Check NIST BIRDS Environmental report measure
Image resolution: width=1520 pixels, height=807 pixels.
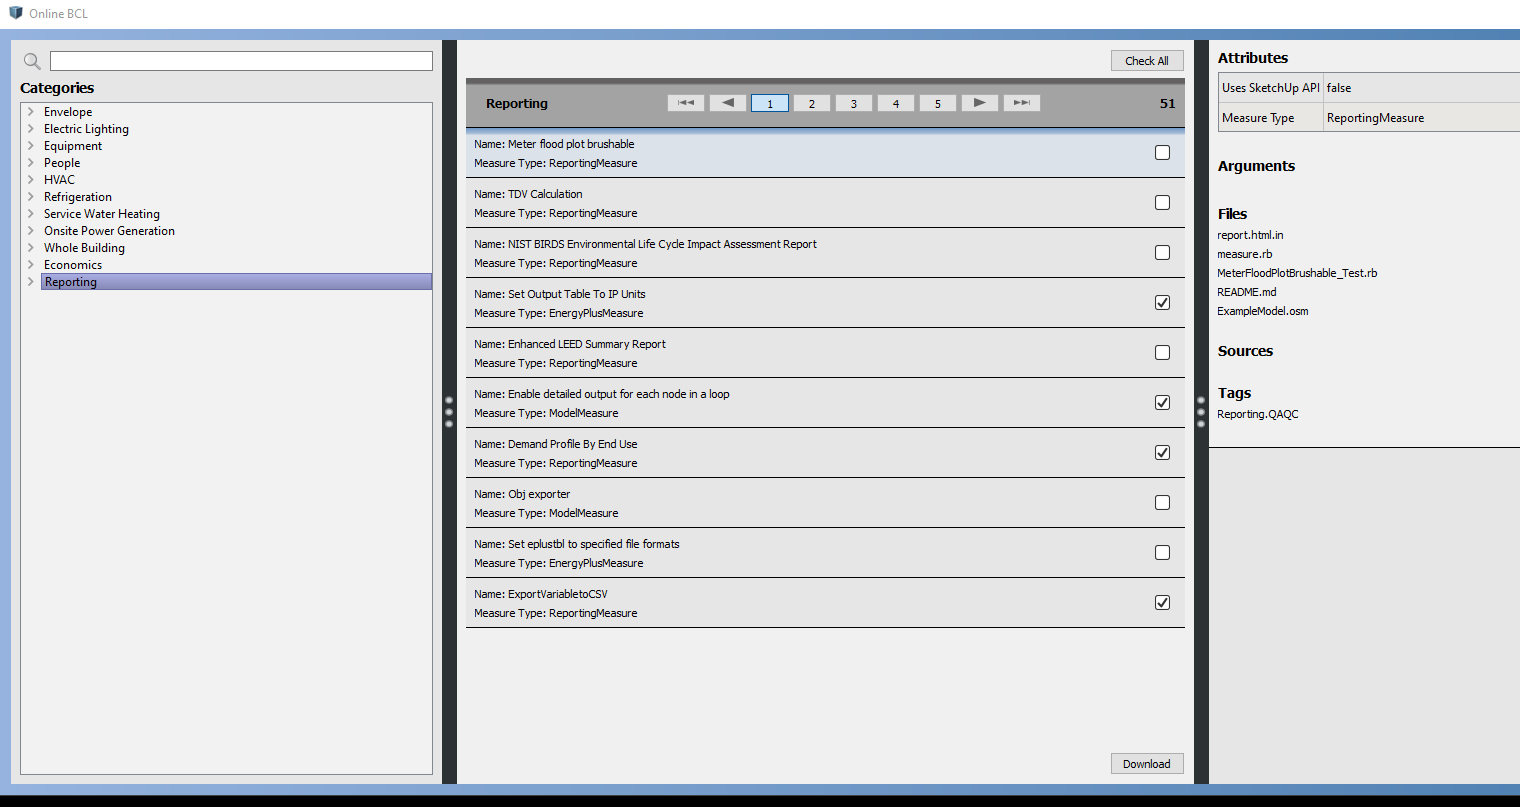(1162, 253)
